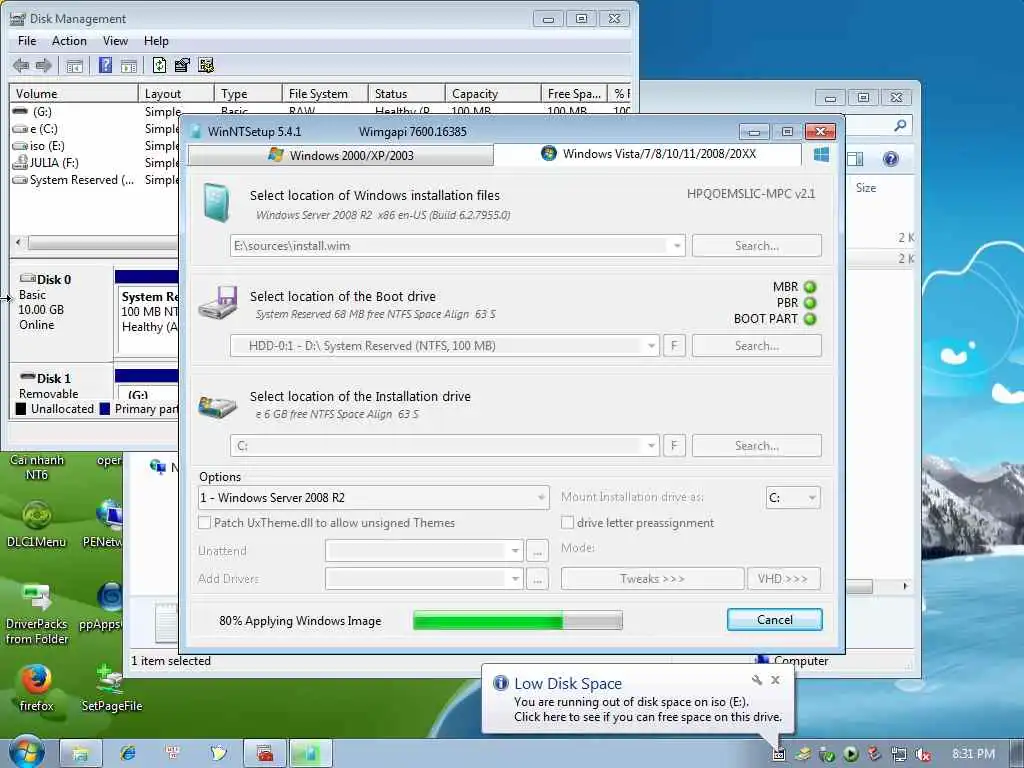Viewport: 1024px width, 768px height.
Task: Click the Applying Windows Image progress bar
Action: pos(518,620)
